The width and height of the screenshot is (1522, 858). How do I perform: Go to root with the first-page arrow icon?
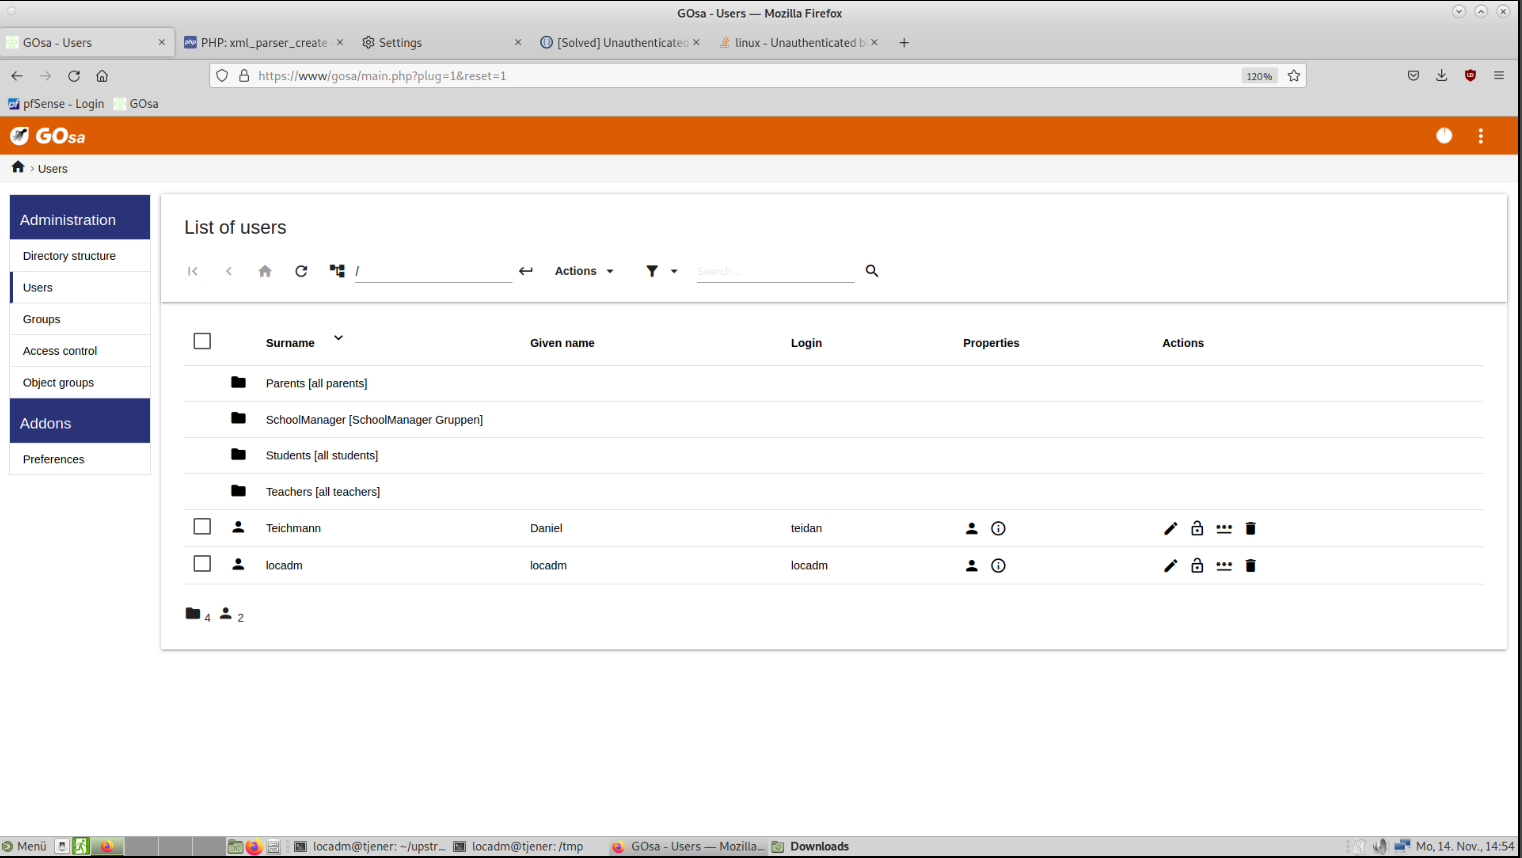[193, 271]
